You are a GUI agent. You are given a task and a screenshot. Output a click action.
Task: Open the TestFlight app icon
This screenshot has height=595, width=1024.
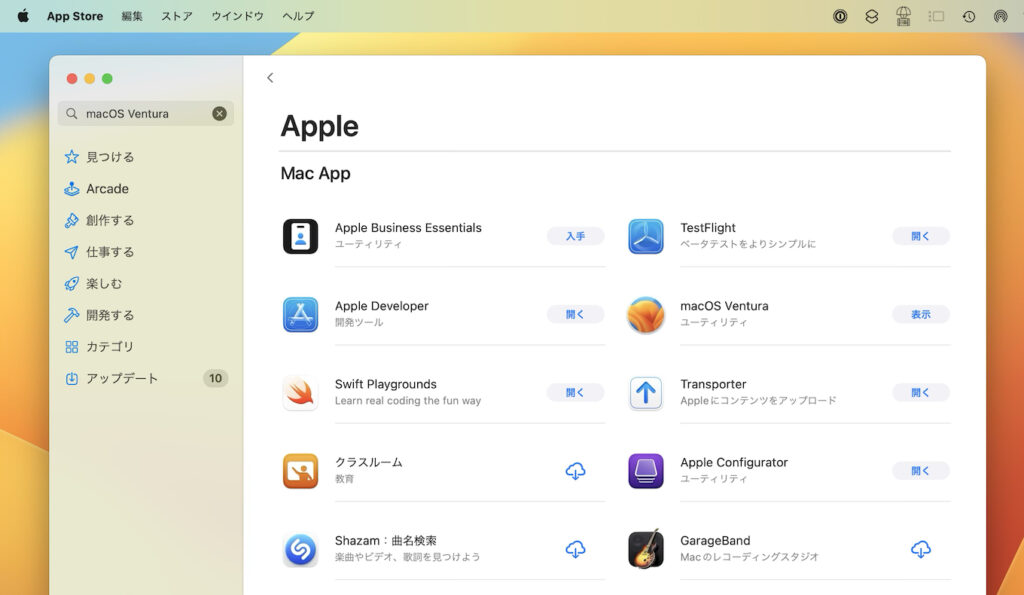coord(645,236)
